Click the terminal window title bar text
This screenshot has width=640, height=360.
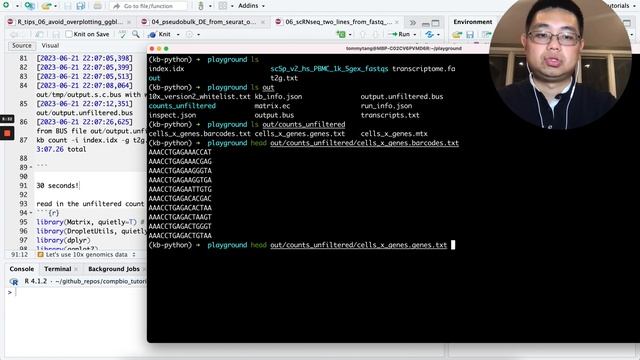[404, 49]
